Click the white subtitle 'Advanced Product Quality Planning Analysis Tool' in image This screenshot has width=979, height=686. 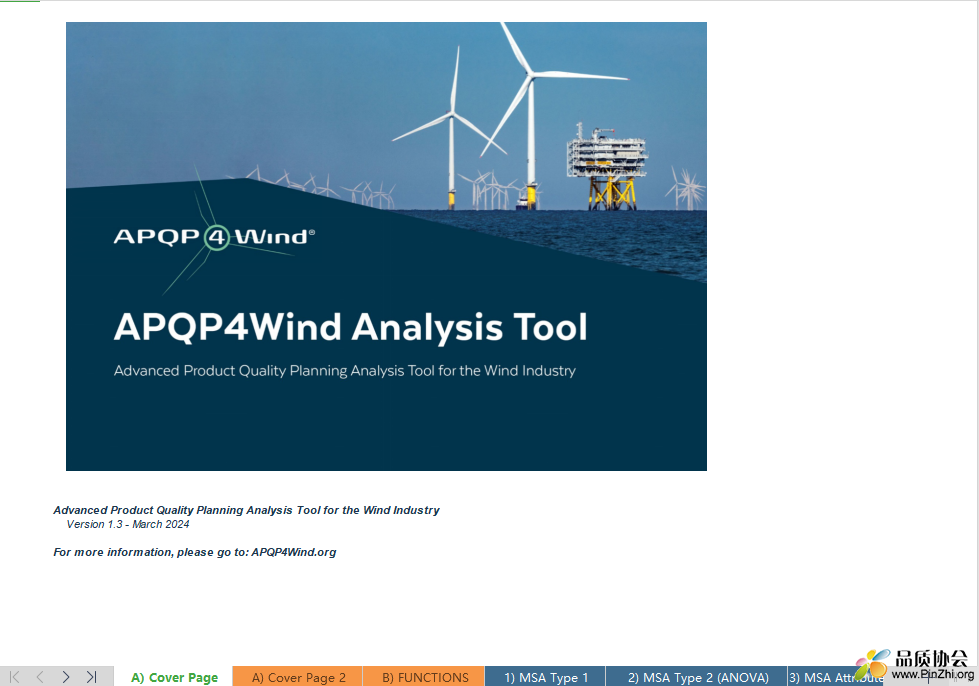[x=345, y=371]
